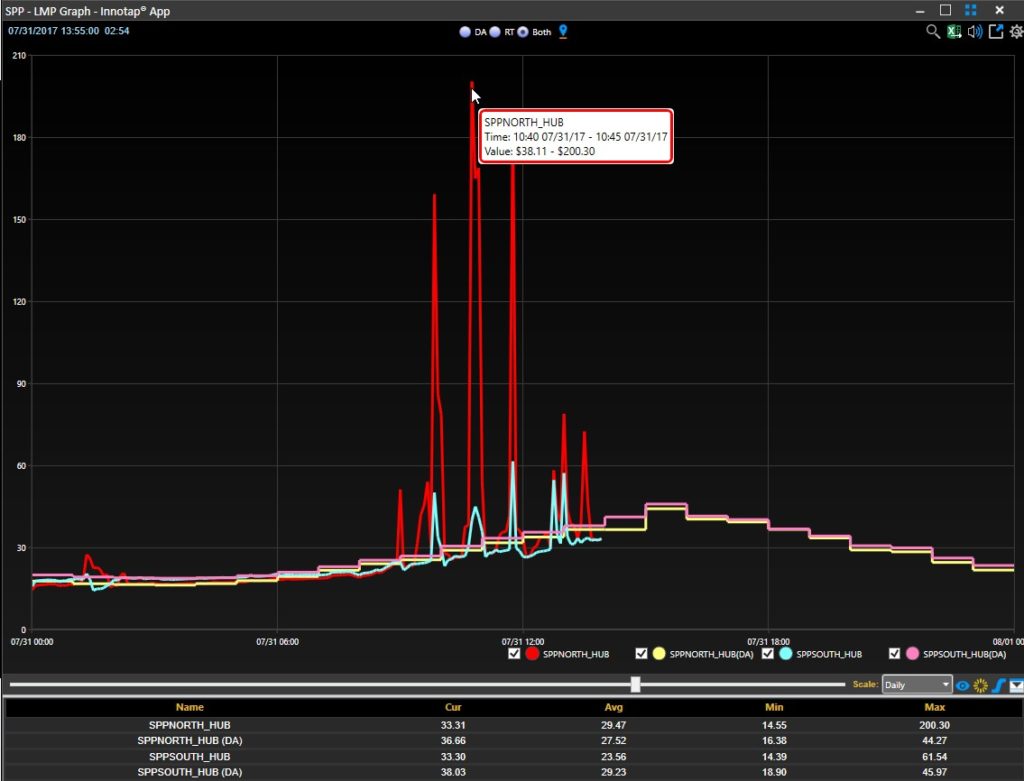Open the magnifier search tool
This screenshot has width=1024, height=781.
click(x=933, y=31)
